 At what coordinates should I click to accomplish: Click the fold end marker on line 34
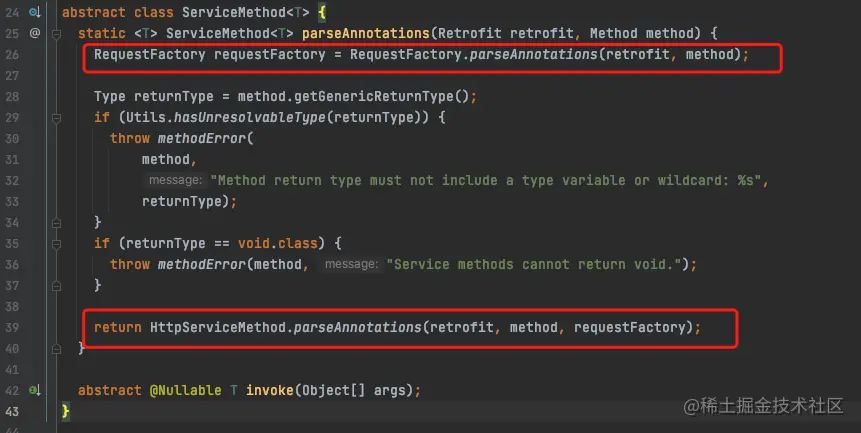[x=56, y=222]
